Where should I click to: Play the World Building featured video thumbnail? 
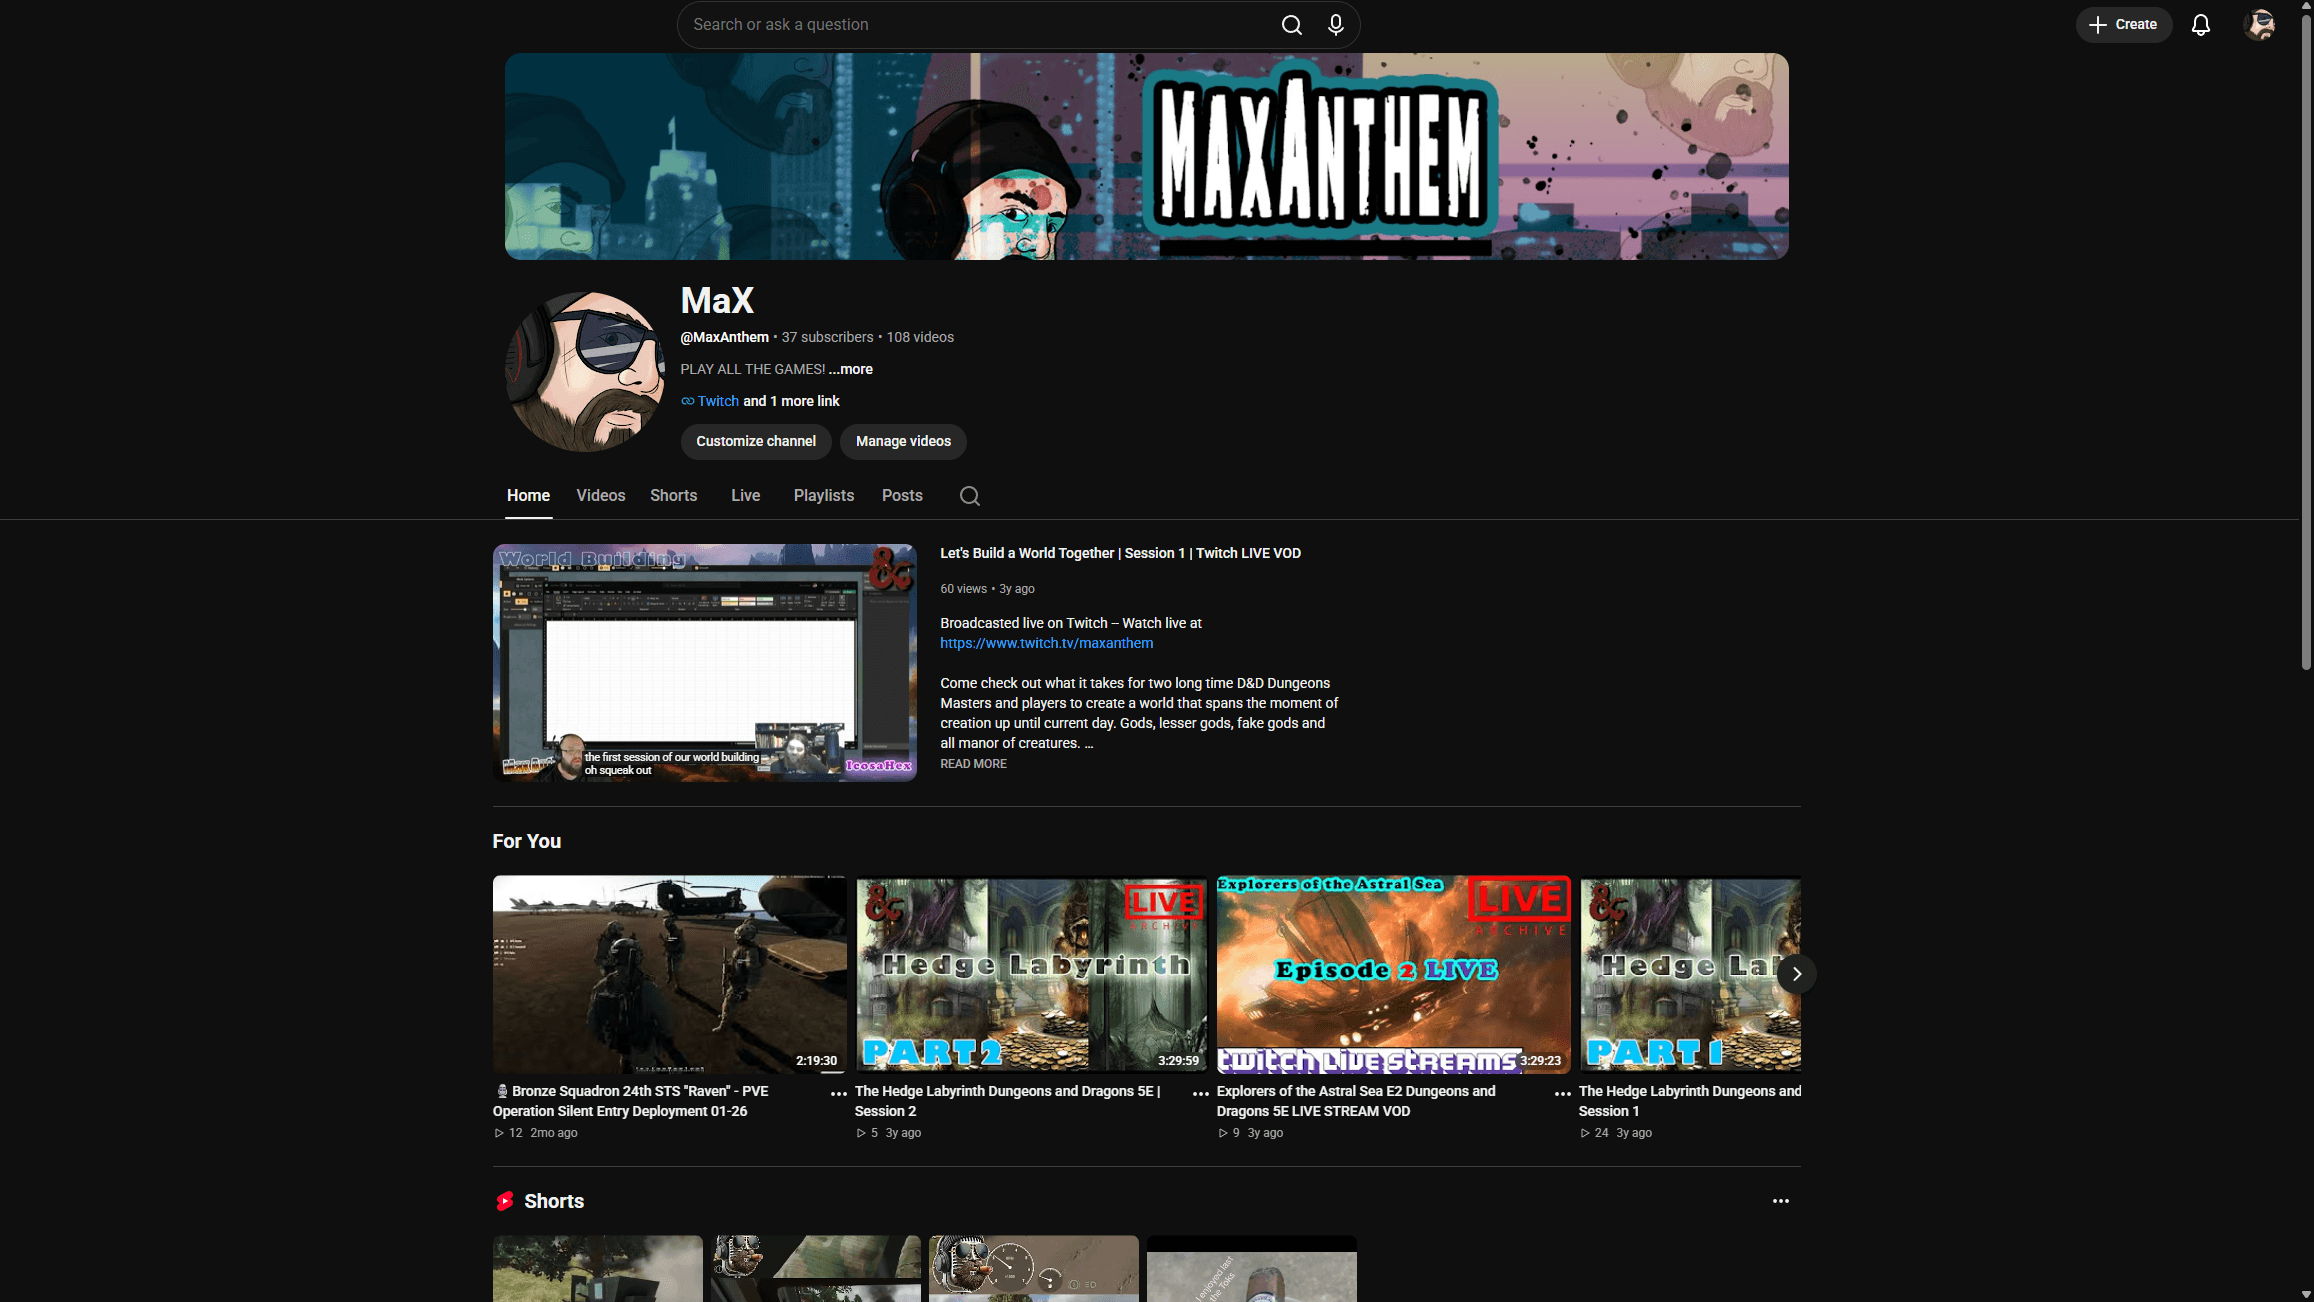click(704, 663)
